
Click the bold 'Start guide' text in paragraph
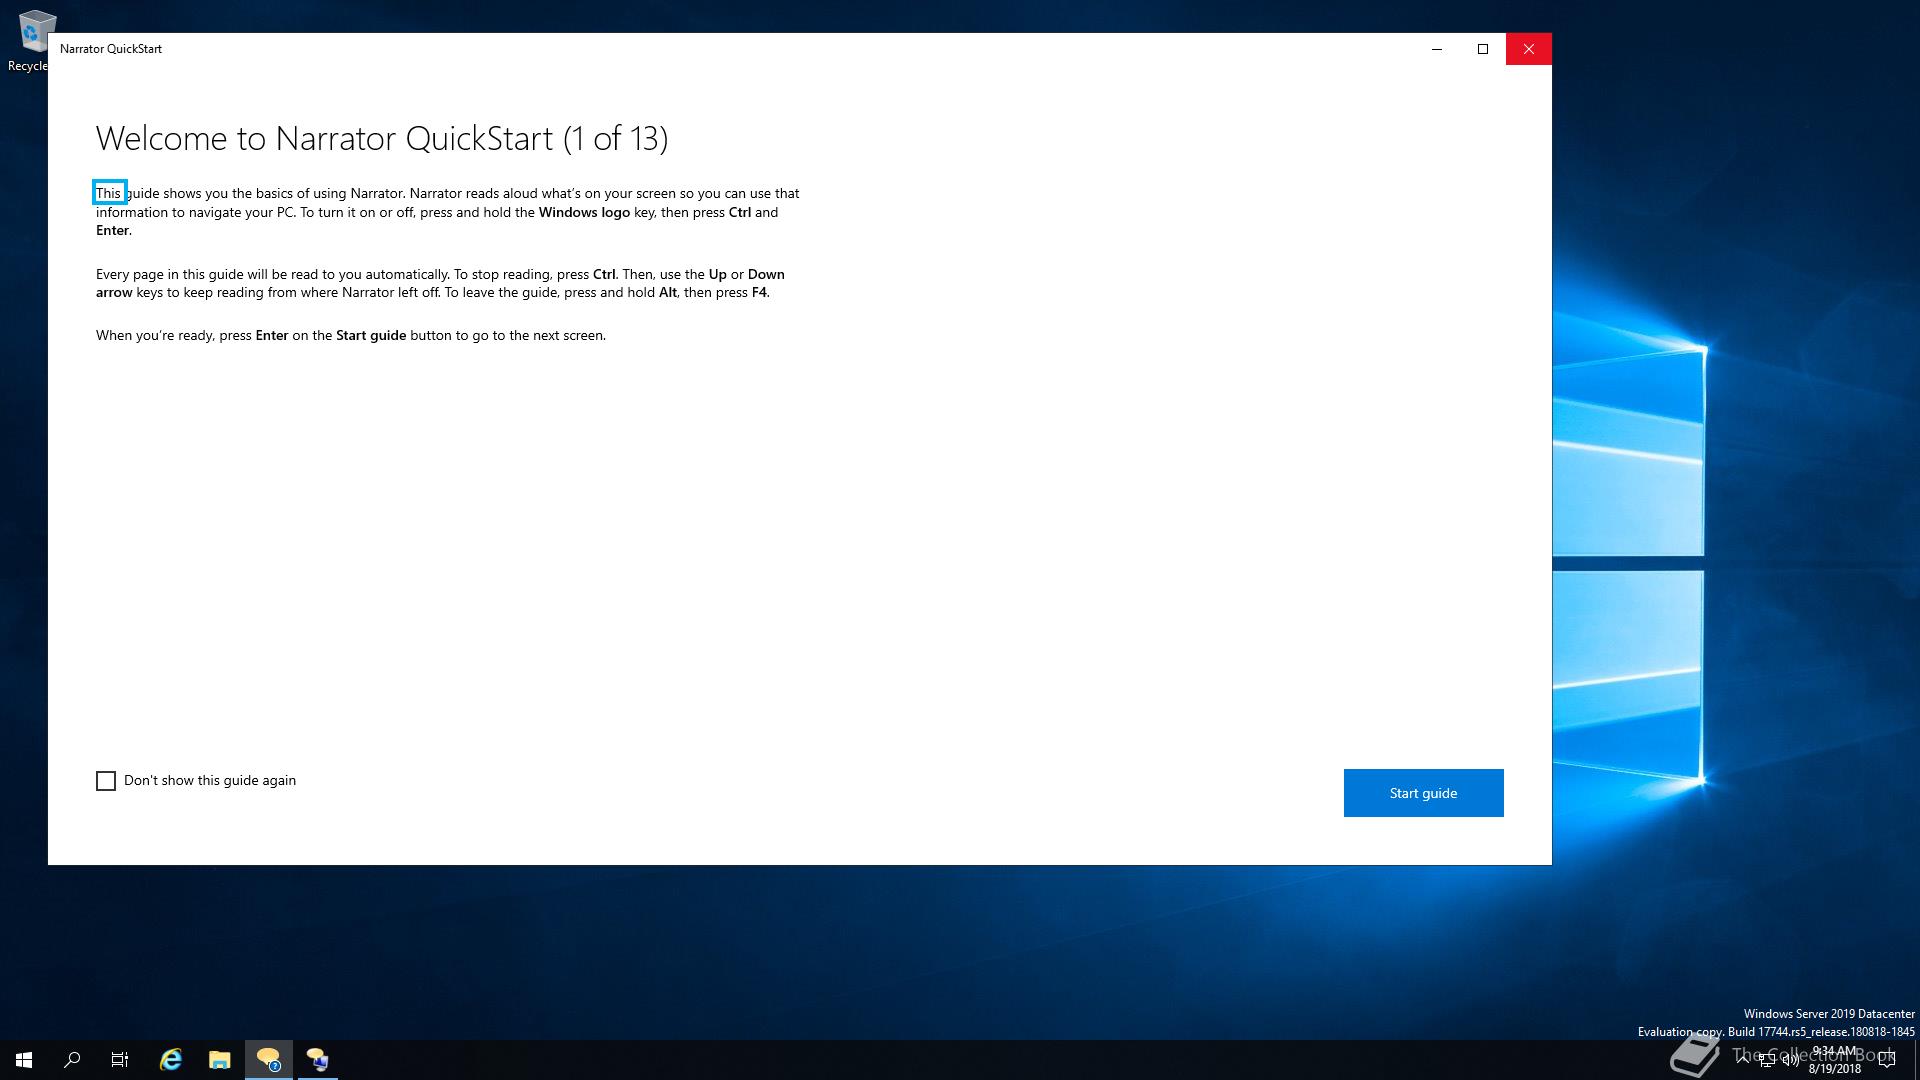click(371, 335)
